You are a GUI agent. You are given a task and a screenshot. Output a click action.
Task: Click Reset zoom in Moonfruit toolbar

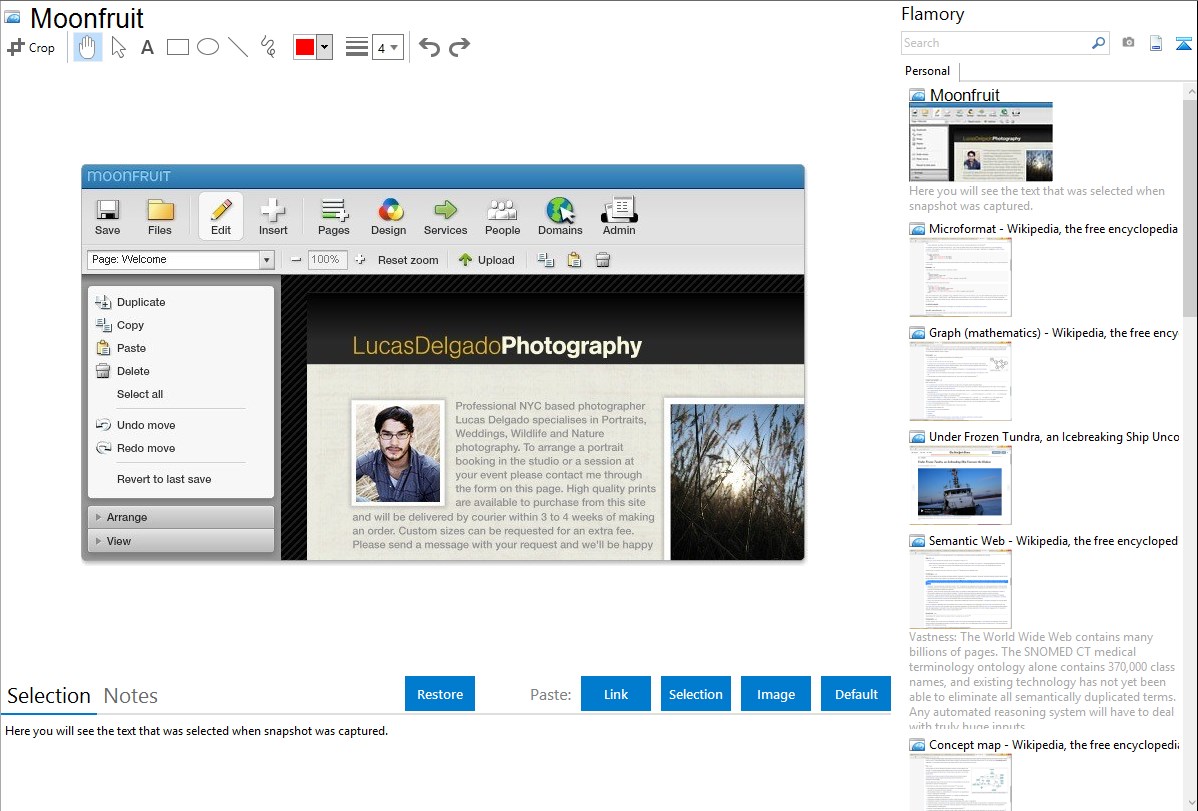pyautogui.click(x=408, y=260)
